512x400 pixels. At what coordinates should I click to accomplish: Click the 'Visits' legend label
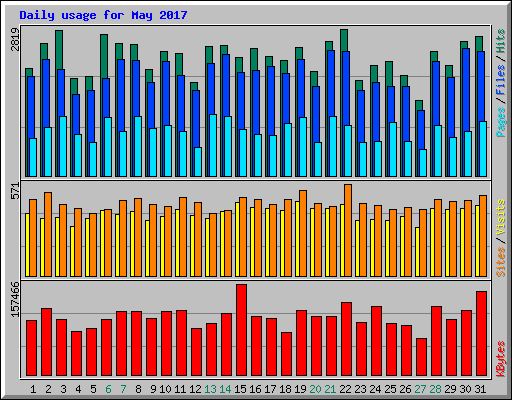click(501, 217)
